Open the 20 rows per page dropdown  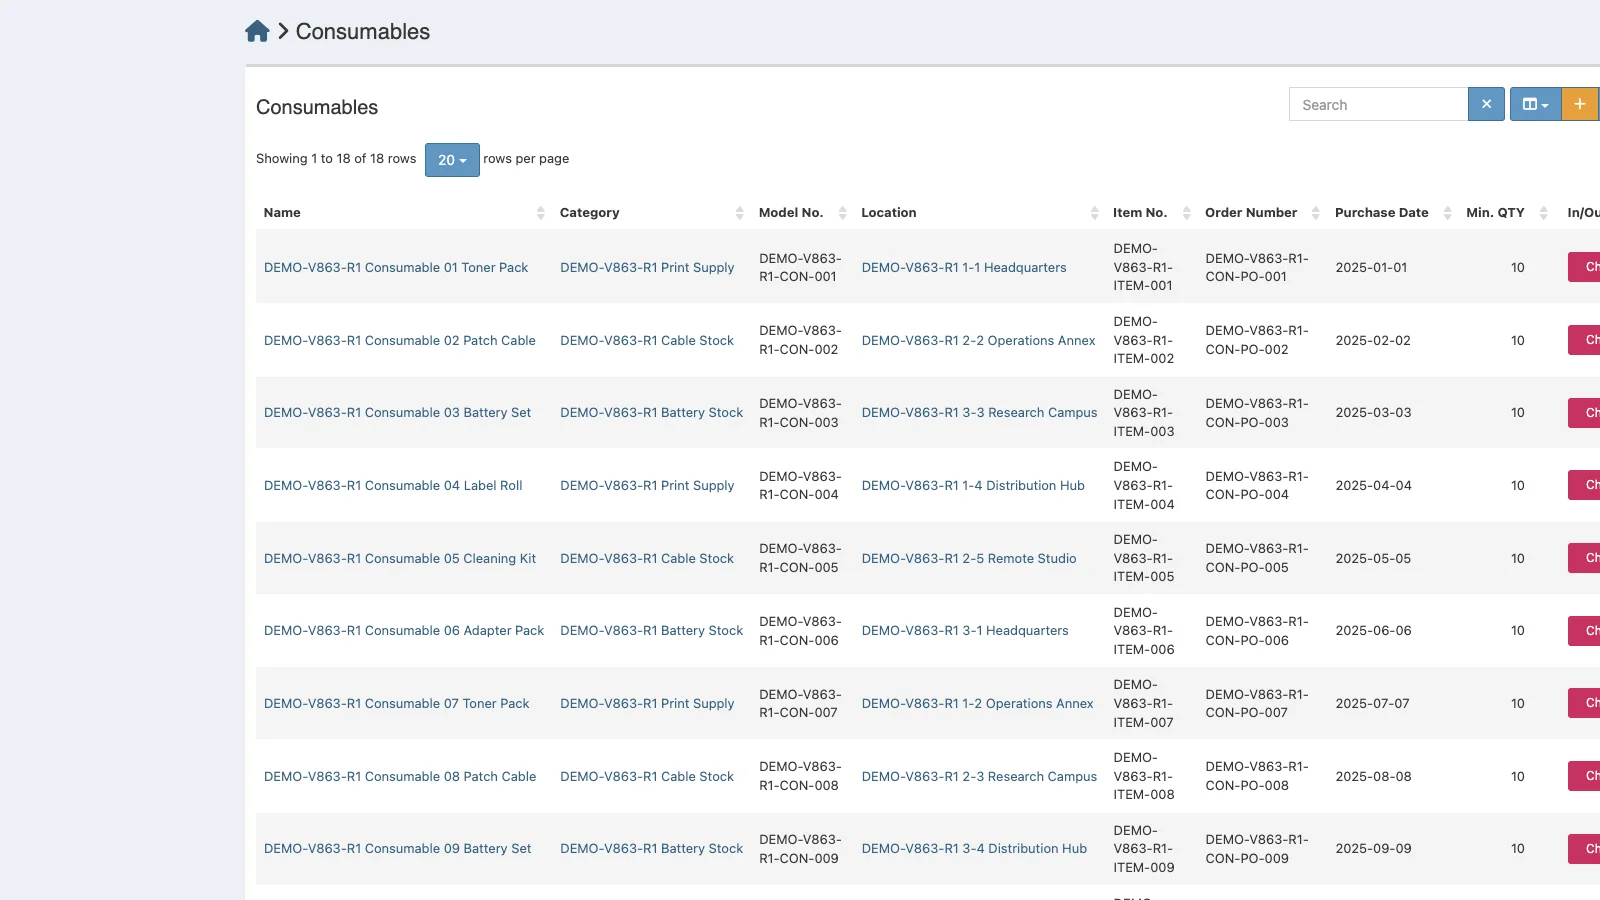tap(452, 160)
